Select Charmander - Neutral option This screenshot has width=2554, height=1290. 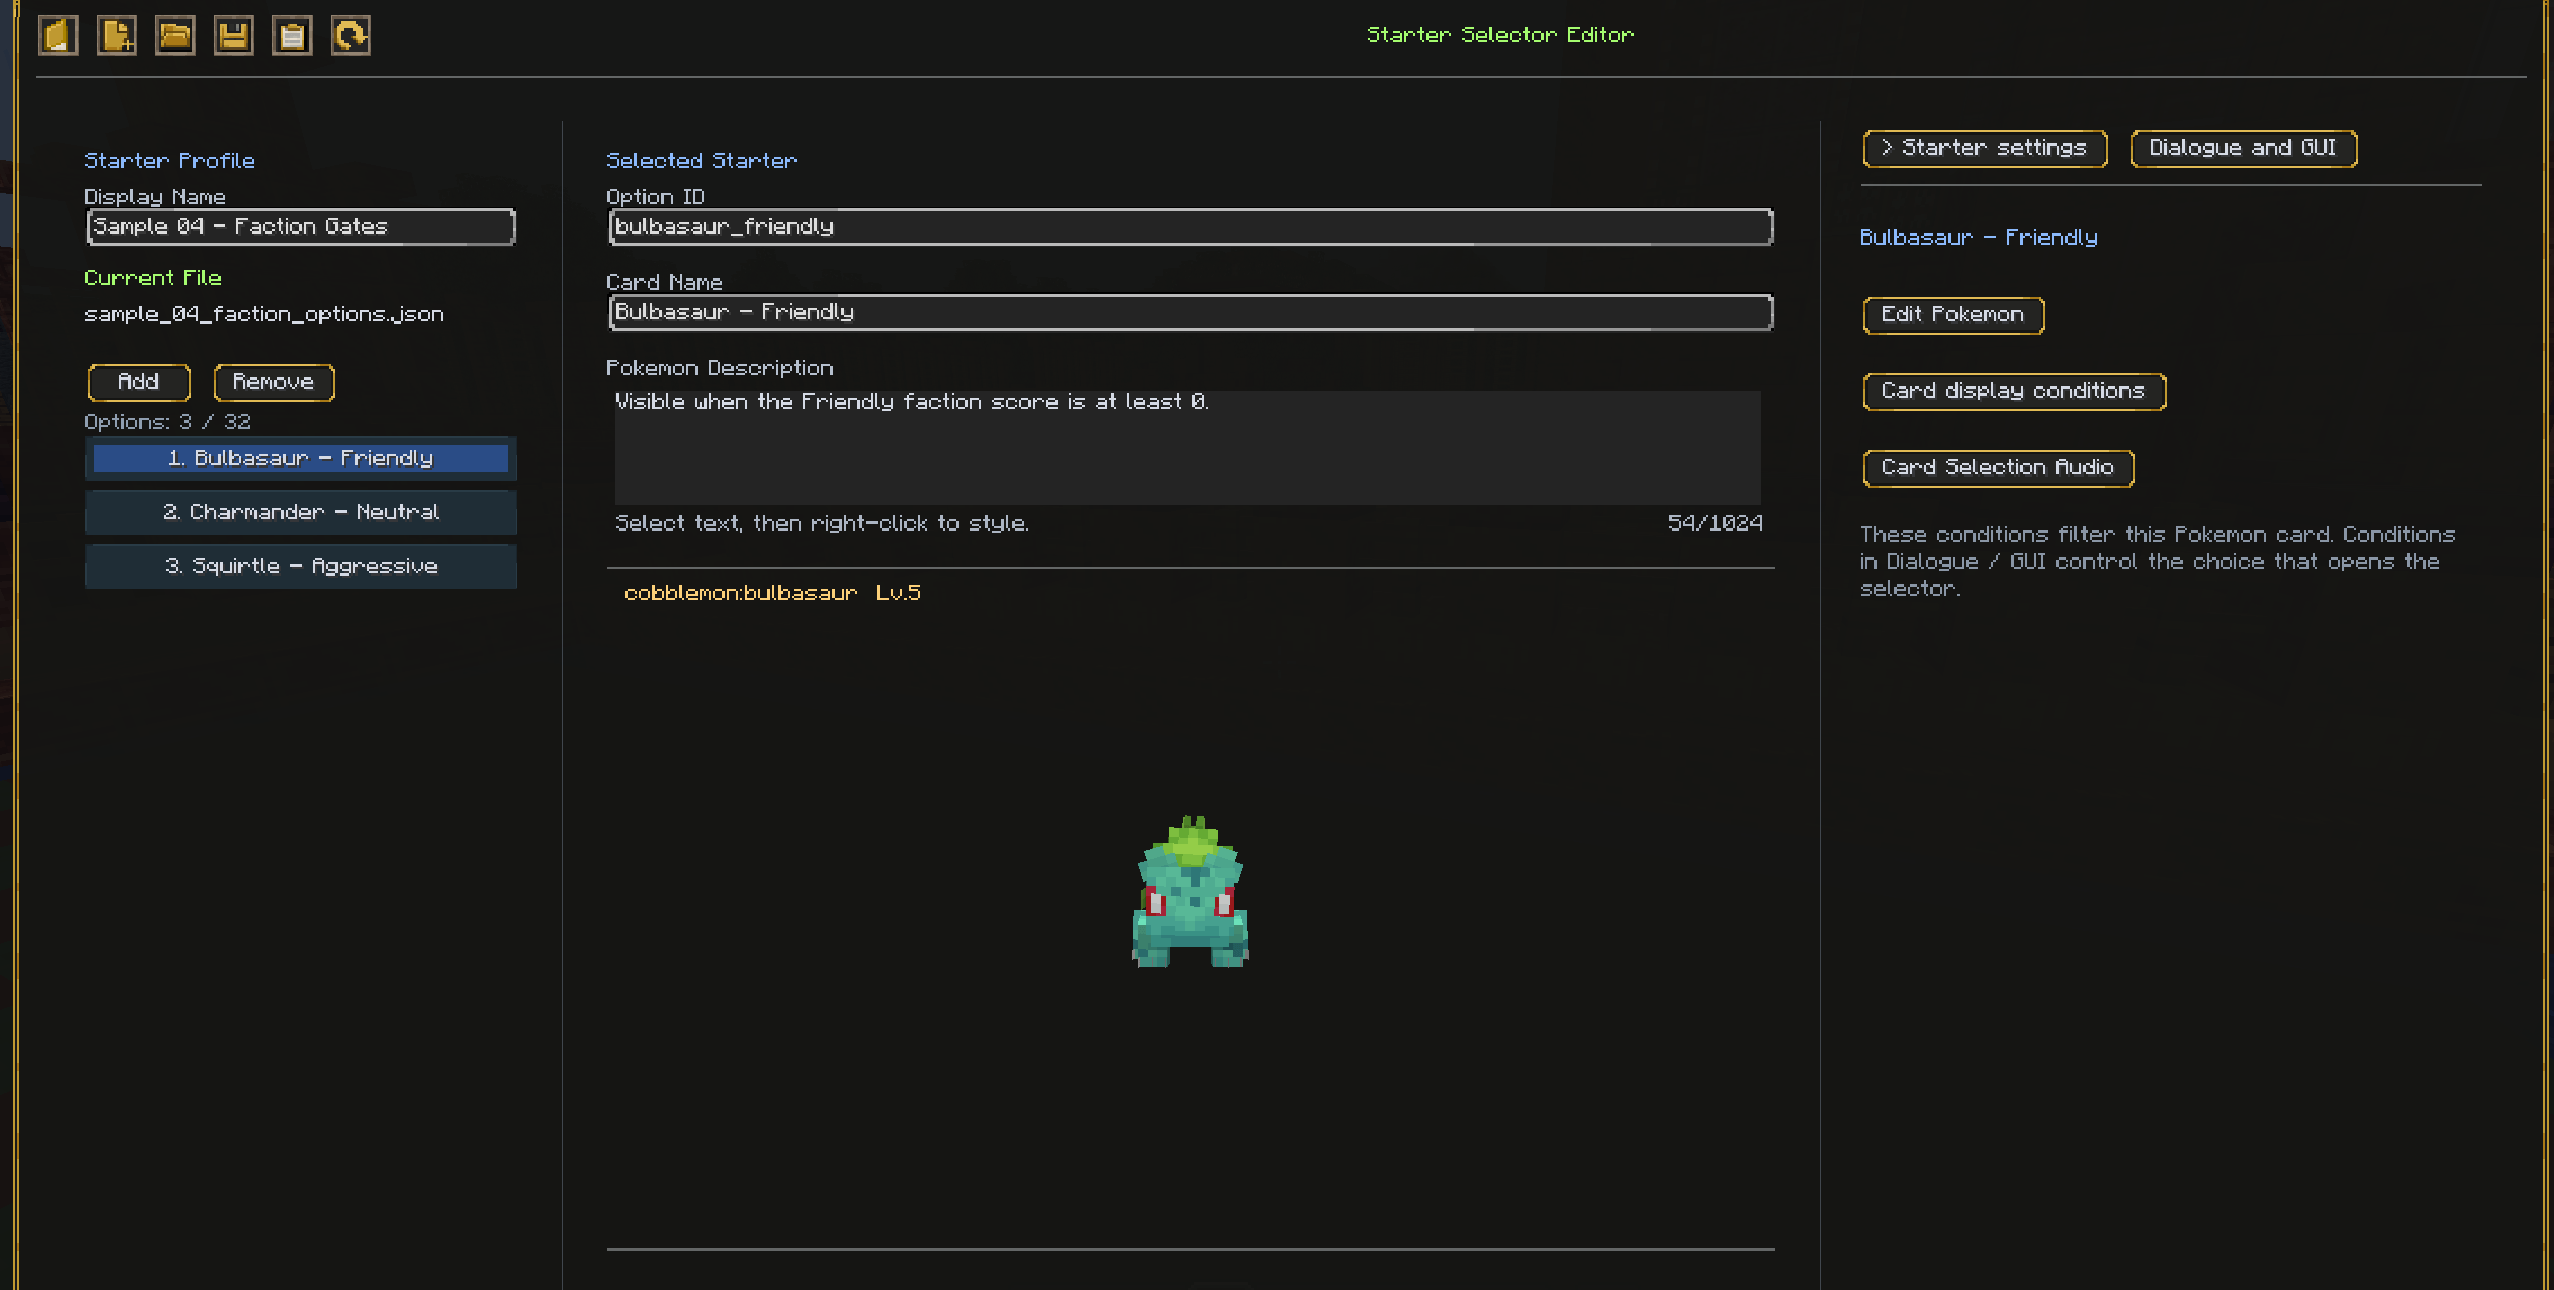click(x=301, y=513)
